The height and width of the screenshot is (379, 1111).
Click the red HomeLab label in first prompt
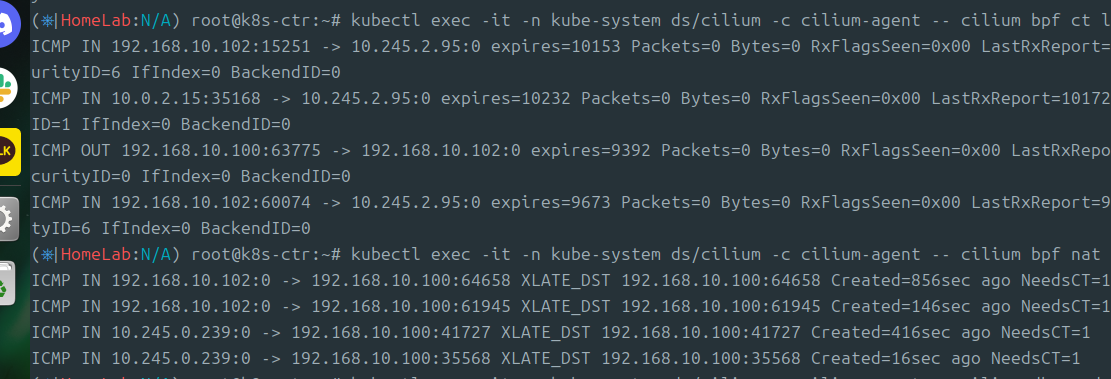coord(96,21)
